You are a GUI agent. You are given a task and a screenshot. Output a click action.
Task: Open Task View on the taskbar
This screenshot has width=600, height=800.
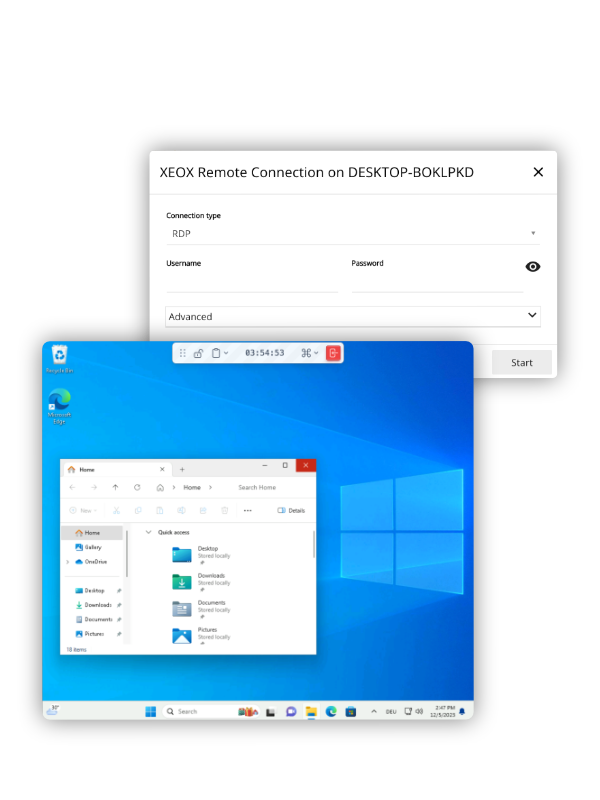tap(270, 712)
